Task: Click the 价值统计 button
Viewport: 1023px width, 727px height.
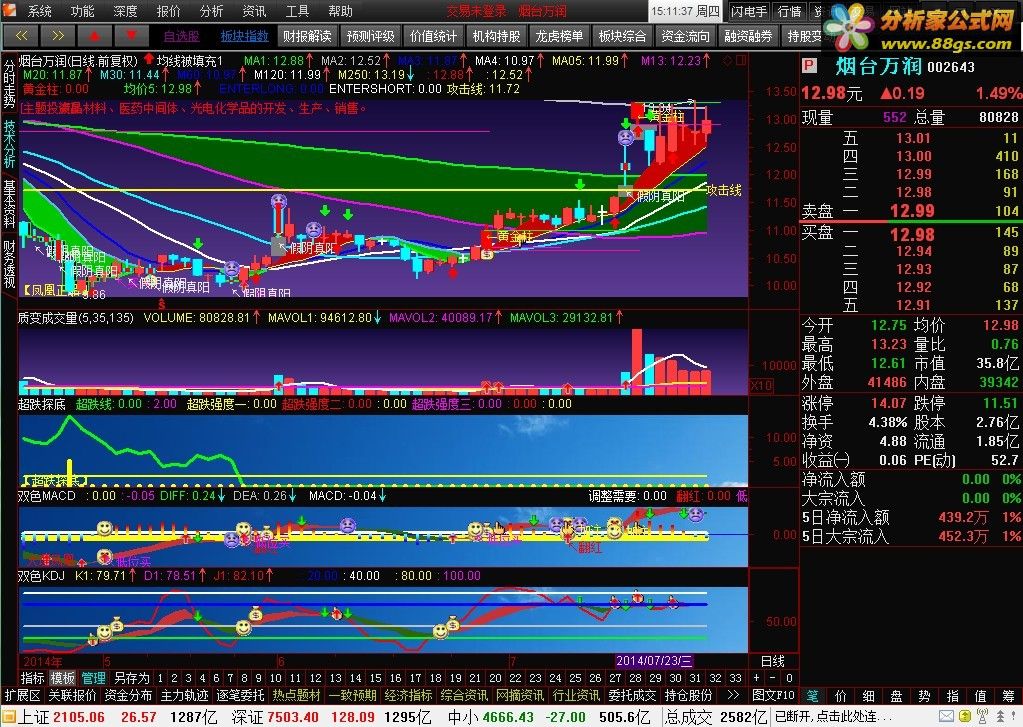Action: (433, 36)
